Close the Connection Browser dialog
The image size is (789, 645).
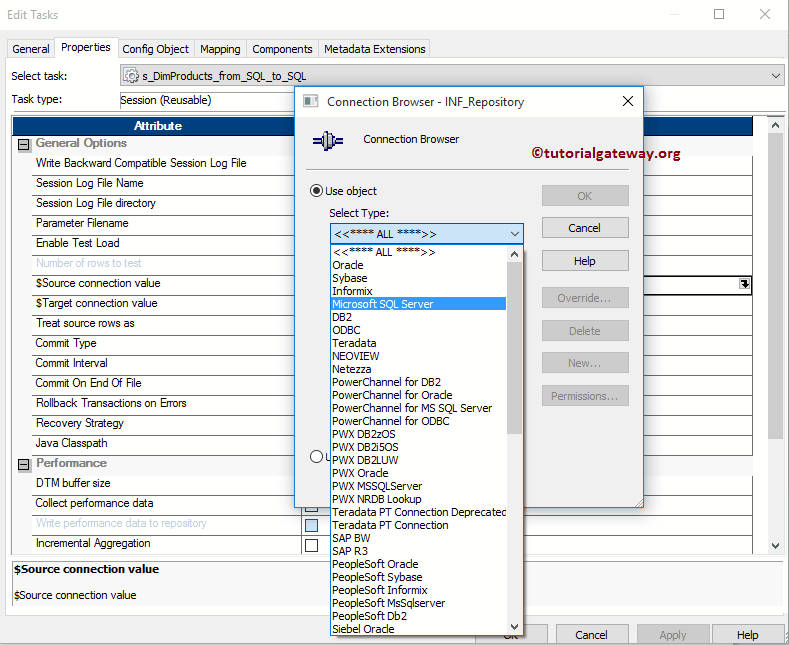(x=627, y=102)
